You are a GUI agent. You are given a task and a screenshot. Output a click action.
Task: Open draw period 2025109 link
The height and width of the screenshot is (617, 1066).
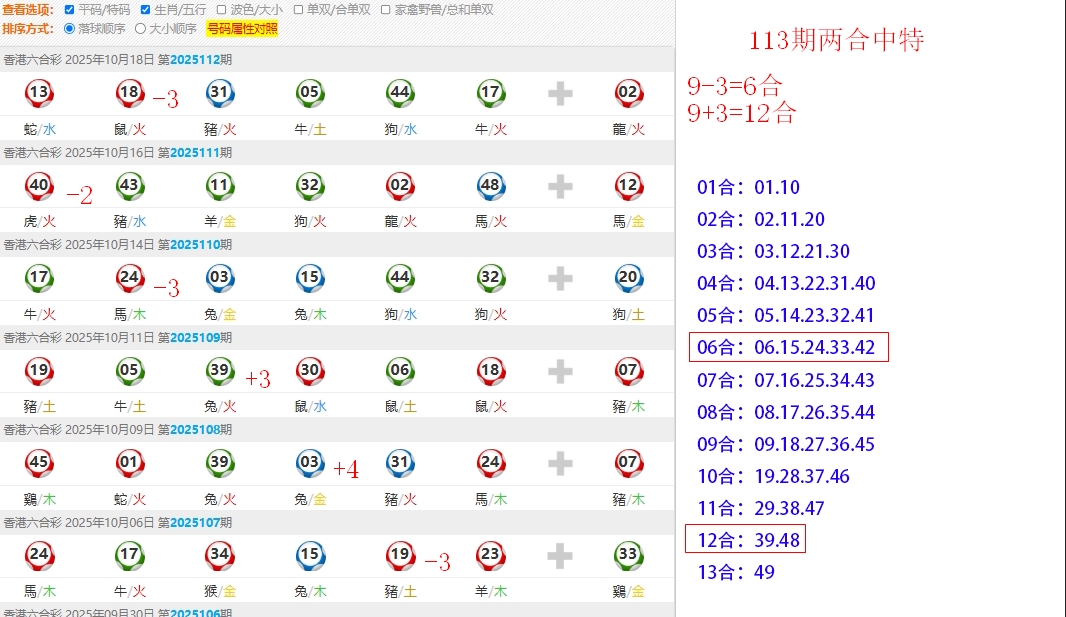194,338
